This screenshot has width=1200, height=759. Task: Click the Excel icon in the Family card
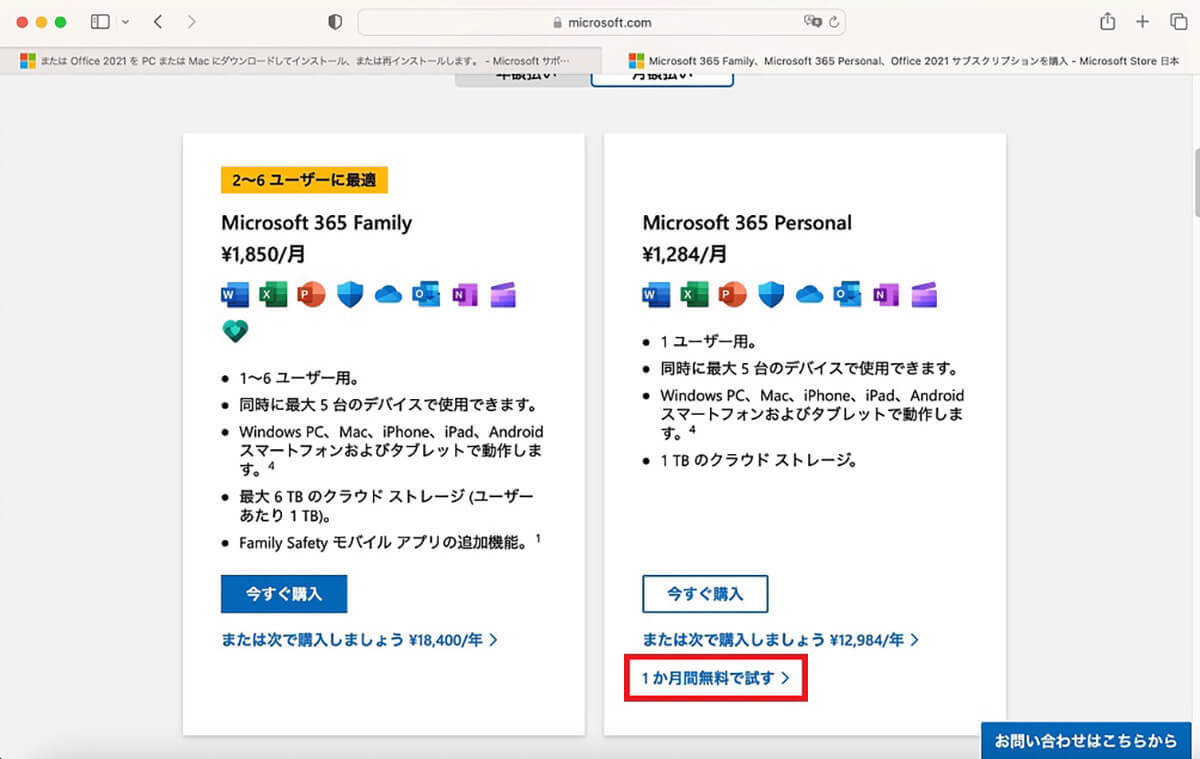click(x=273, y=294)
